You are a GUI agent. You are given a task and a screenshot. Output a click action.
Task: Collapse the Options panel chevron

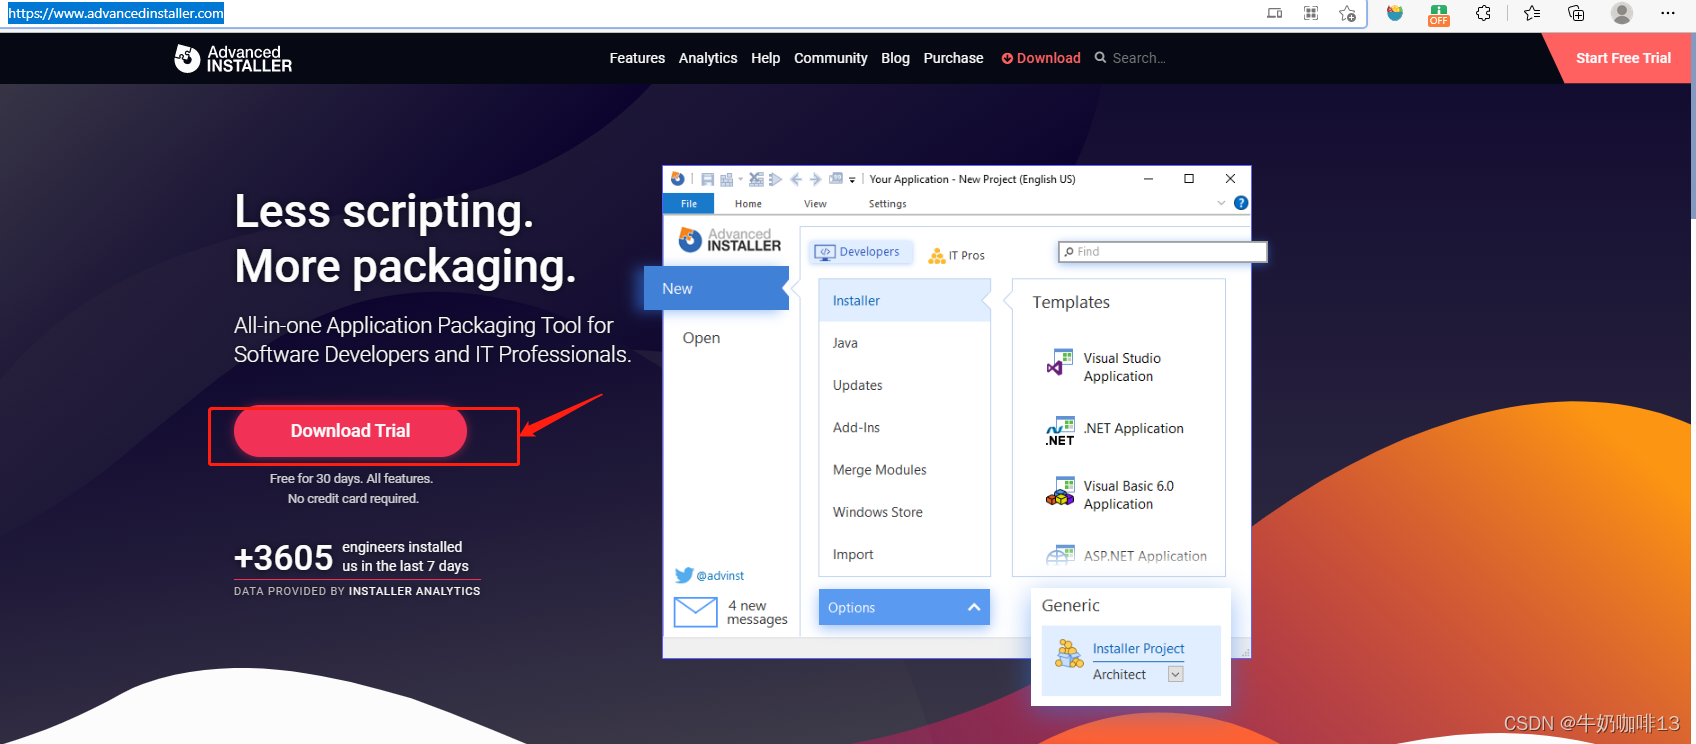(973, 607)
